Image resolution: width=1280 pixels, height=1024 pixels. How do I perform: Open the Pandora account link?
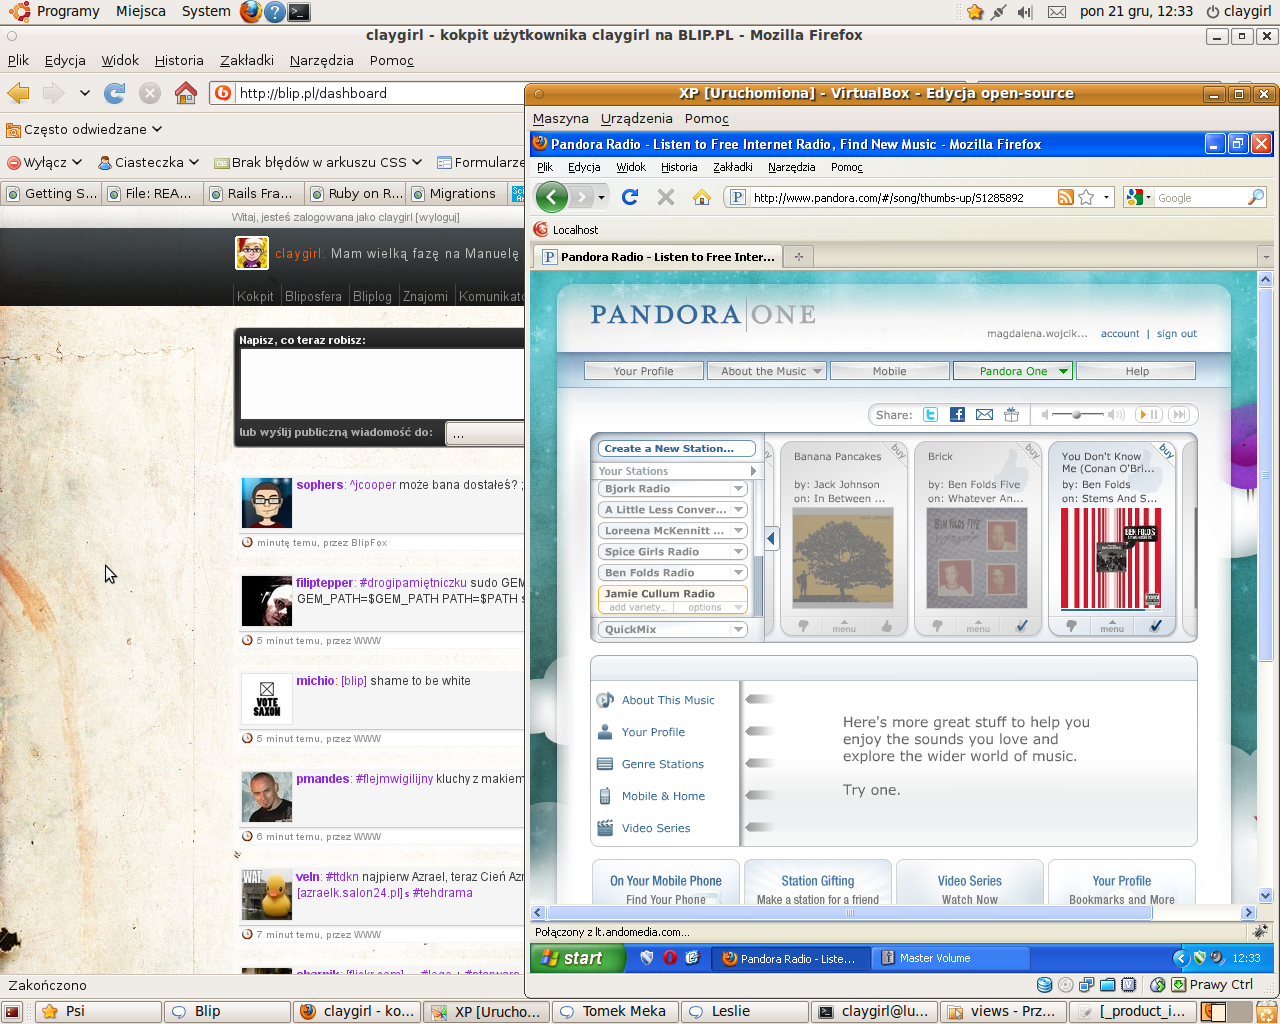tap(1120, 334)
